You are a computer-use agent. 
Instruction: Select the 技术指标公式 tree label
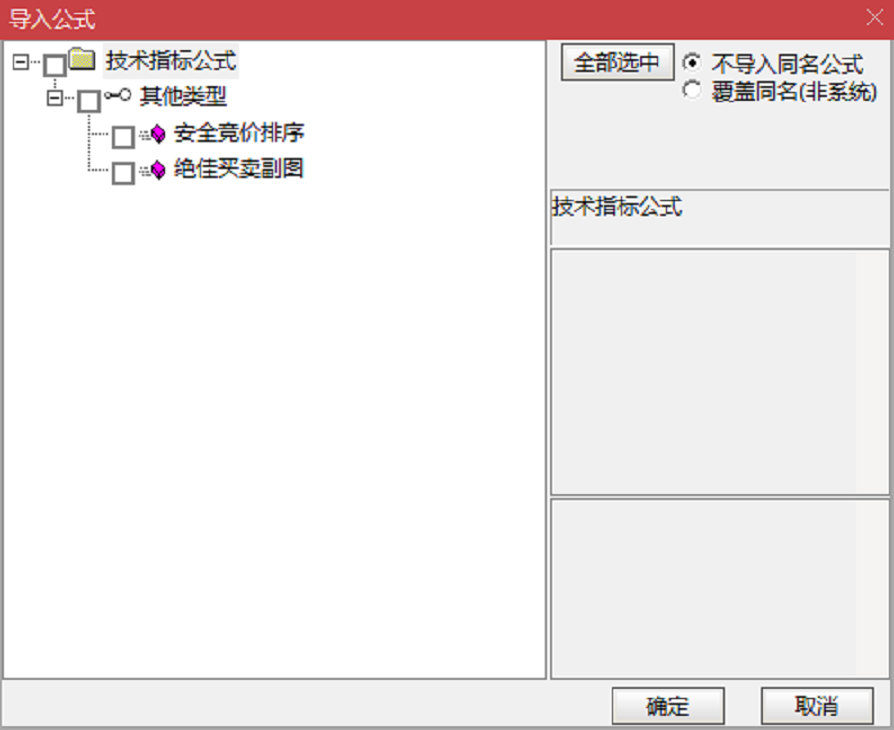click(x=170, y=60)
